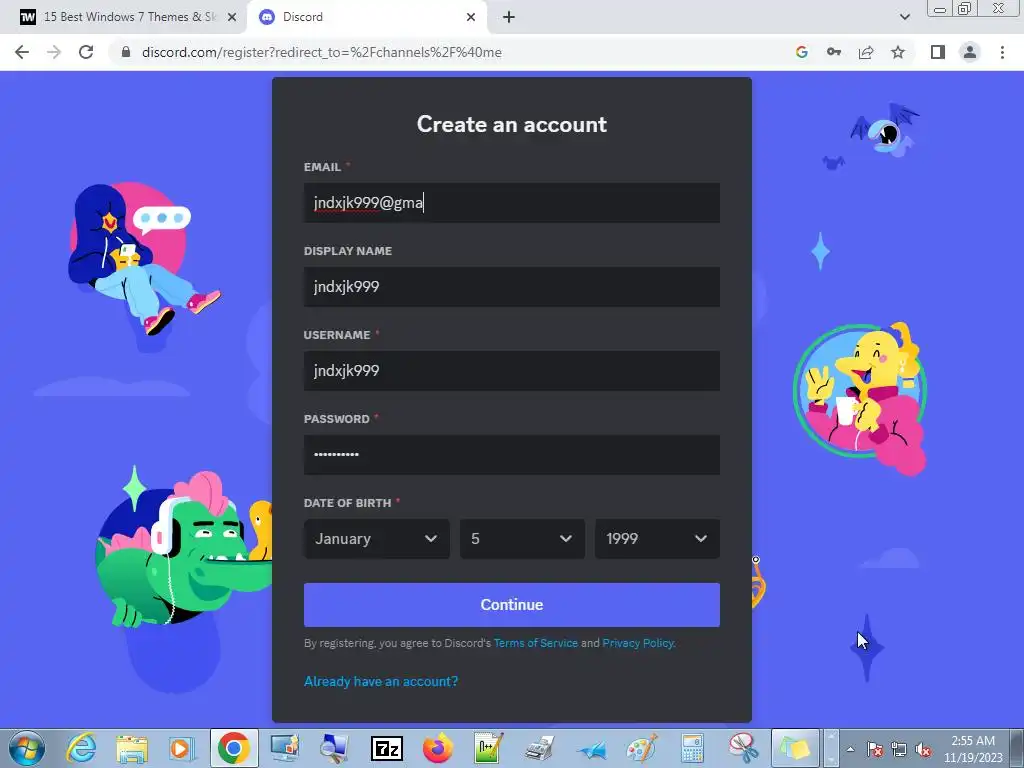The image size is (1024, 768).
Task: Click Chrome icon in taskbar
Action: click(233, 748)
